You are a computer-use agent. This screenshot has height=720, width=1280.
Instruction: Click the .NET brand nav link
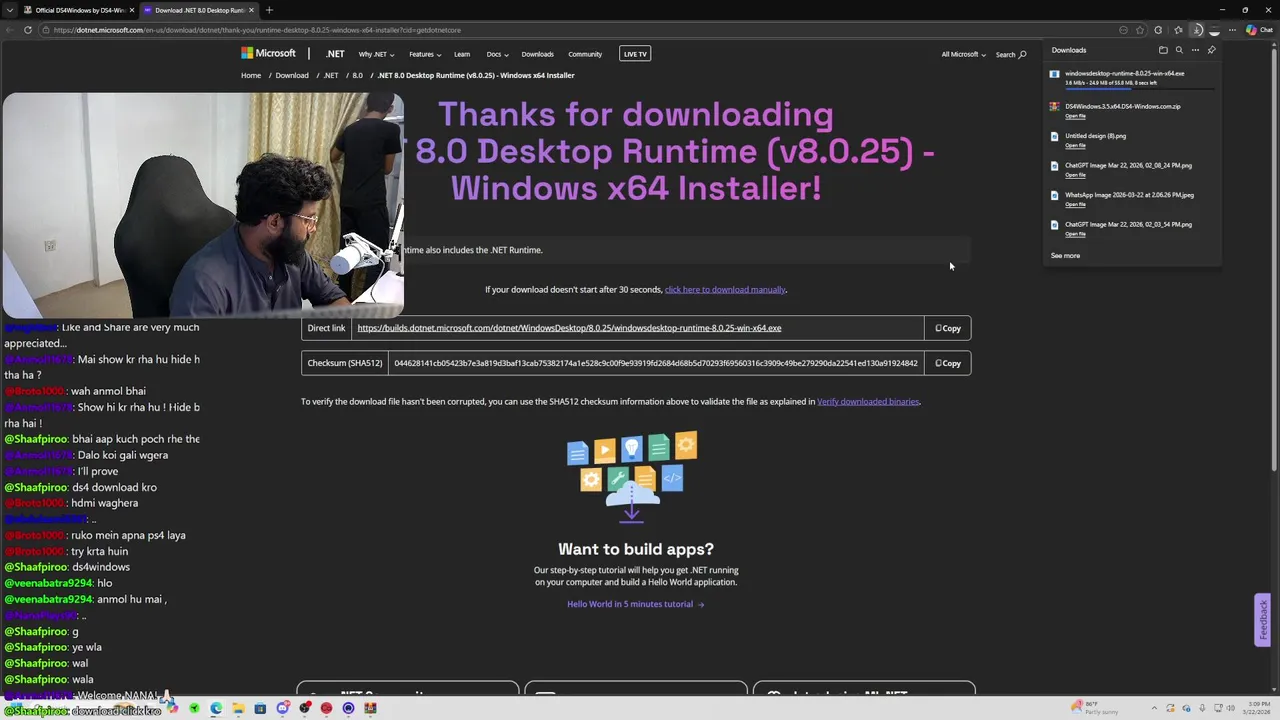(335, 54)
